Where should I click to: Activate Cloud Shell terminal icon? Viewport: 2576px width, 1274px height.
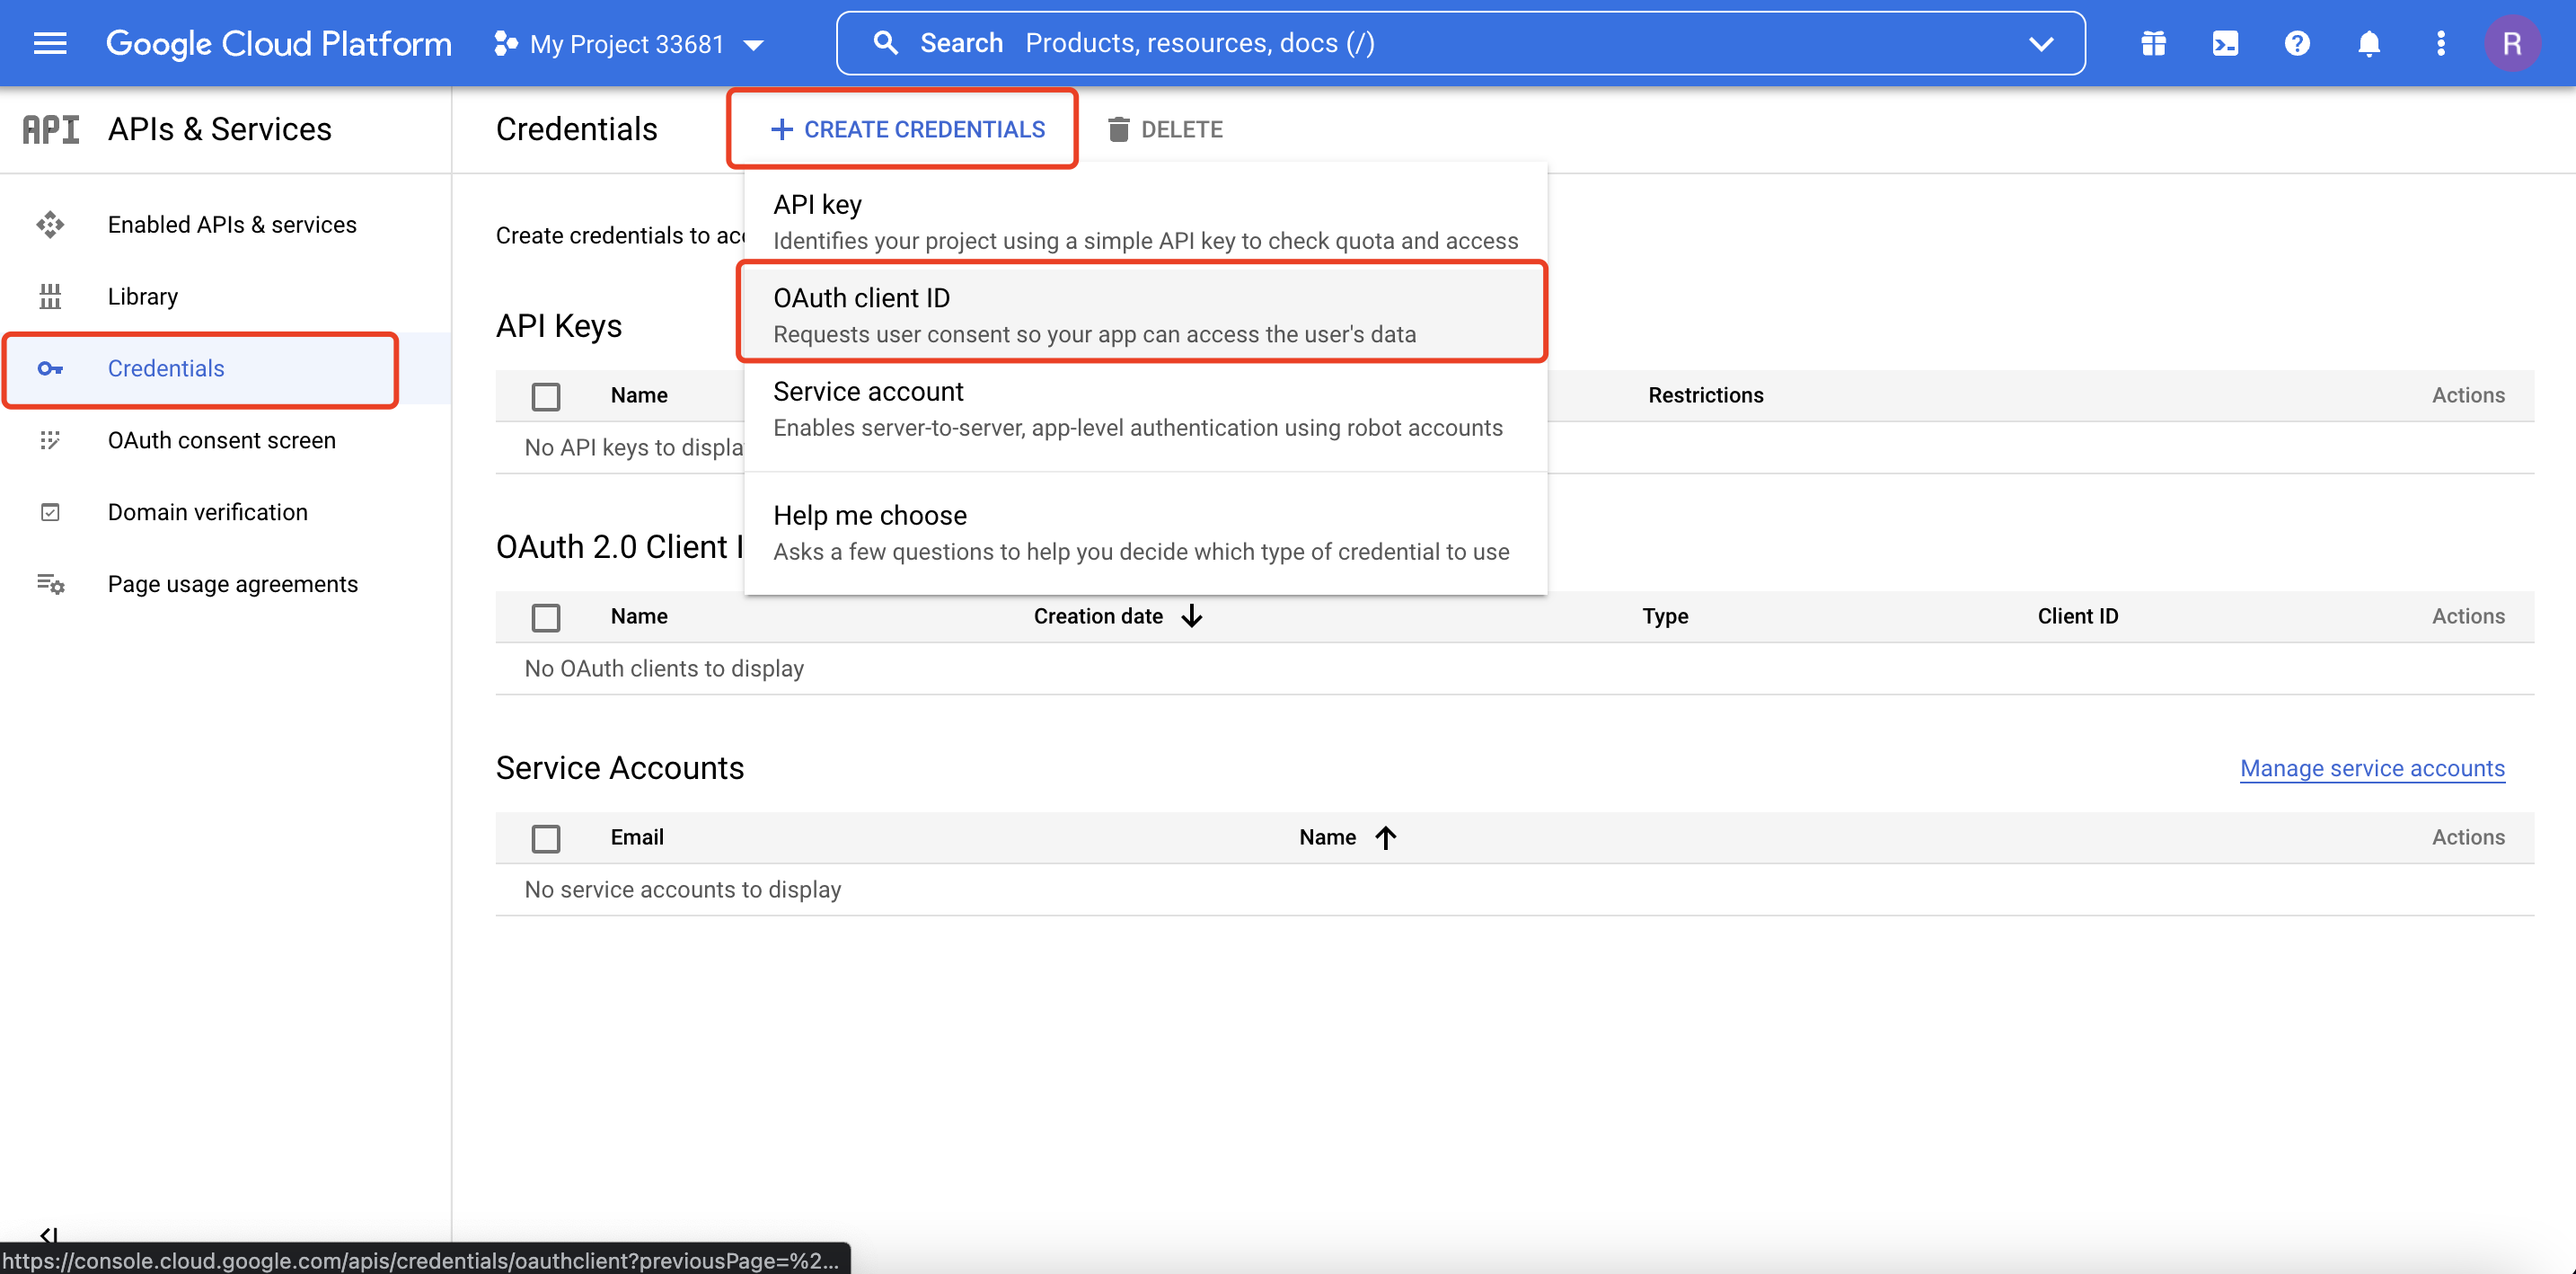(2224, 43)
